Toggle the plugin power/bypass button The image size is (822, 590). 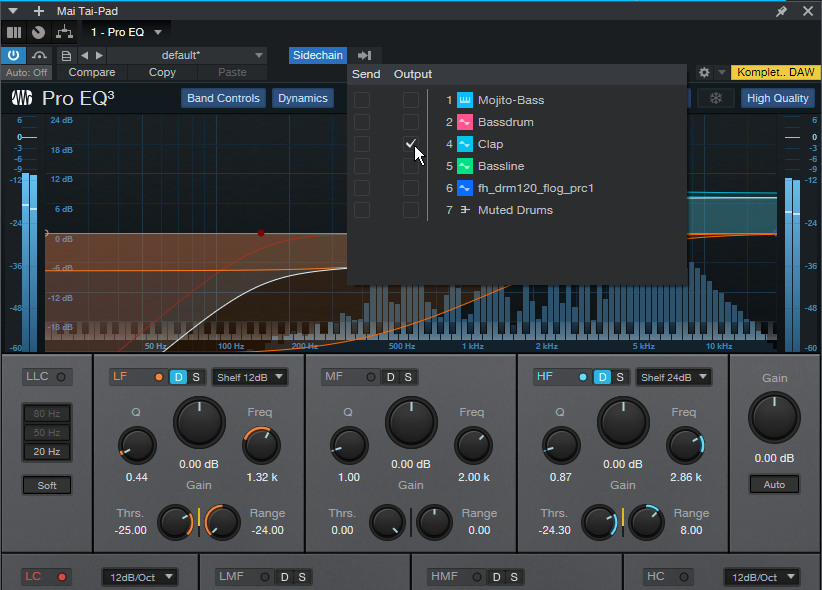(15, 55)
